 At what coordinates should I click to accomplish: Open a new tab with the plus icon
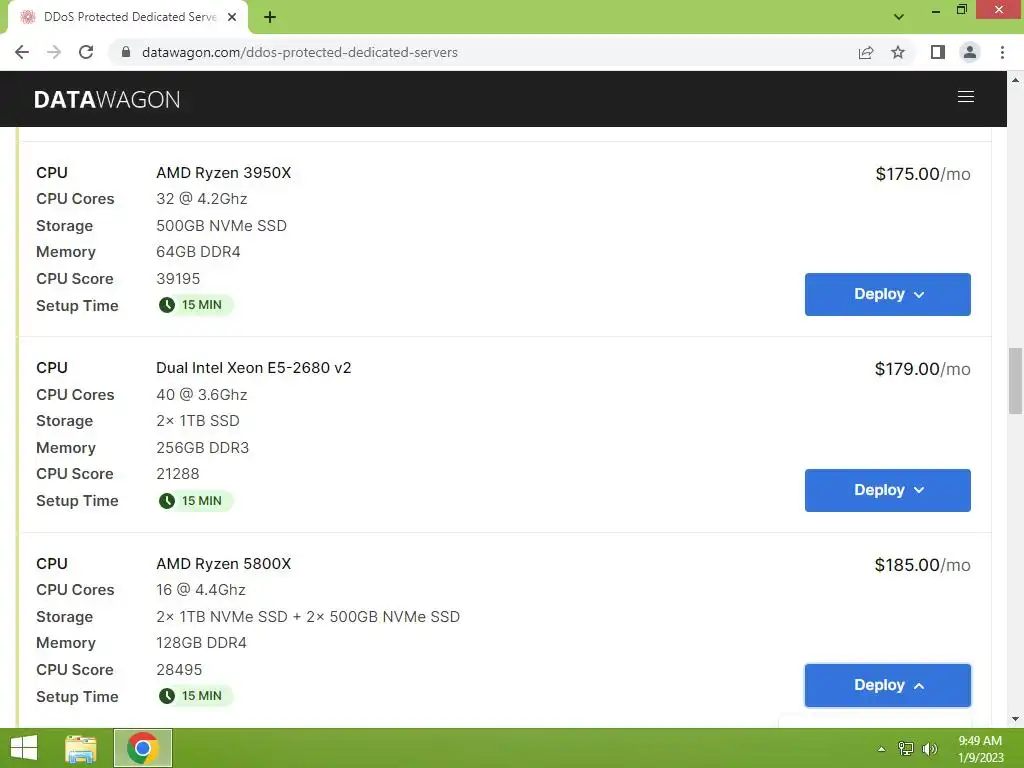tap(270, 18)
